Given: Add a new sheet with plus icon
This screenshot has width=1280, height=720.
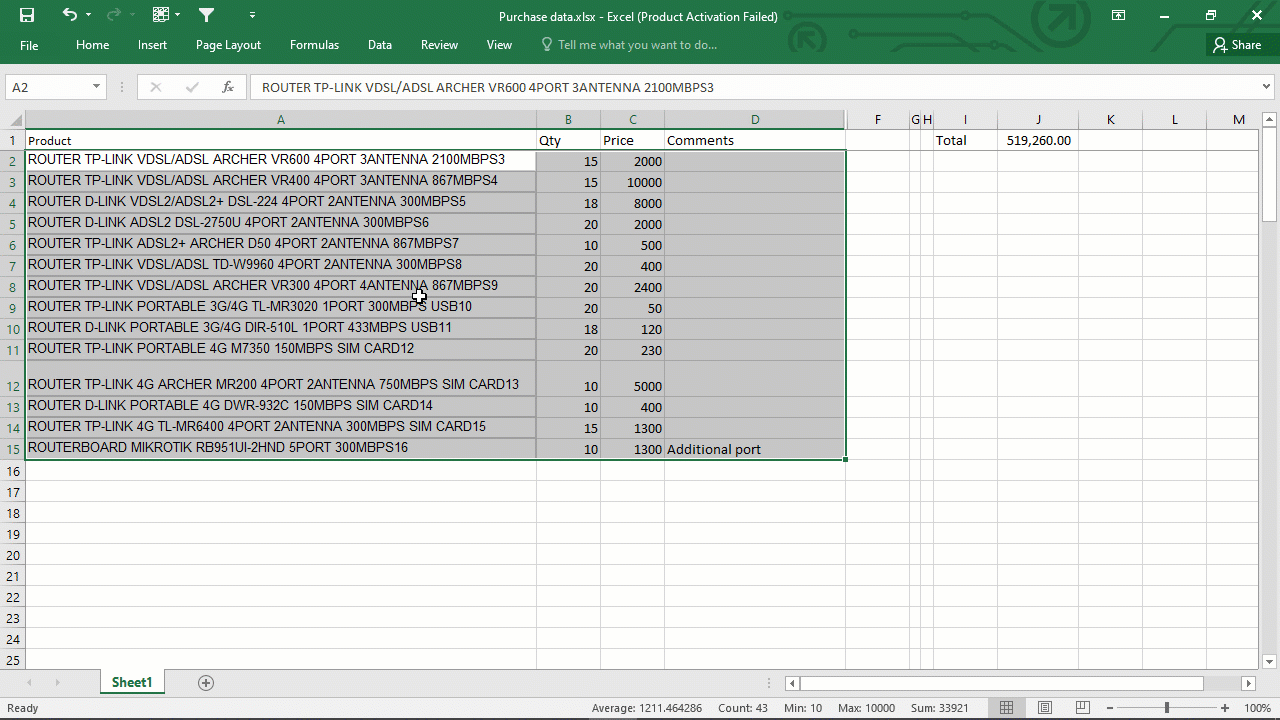Looking at the screenshot, I should [x=206, y=683].
